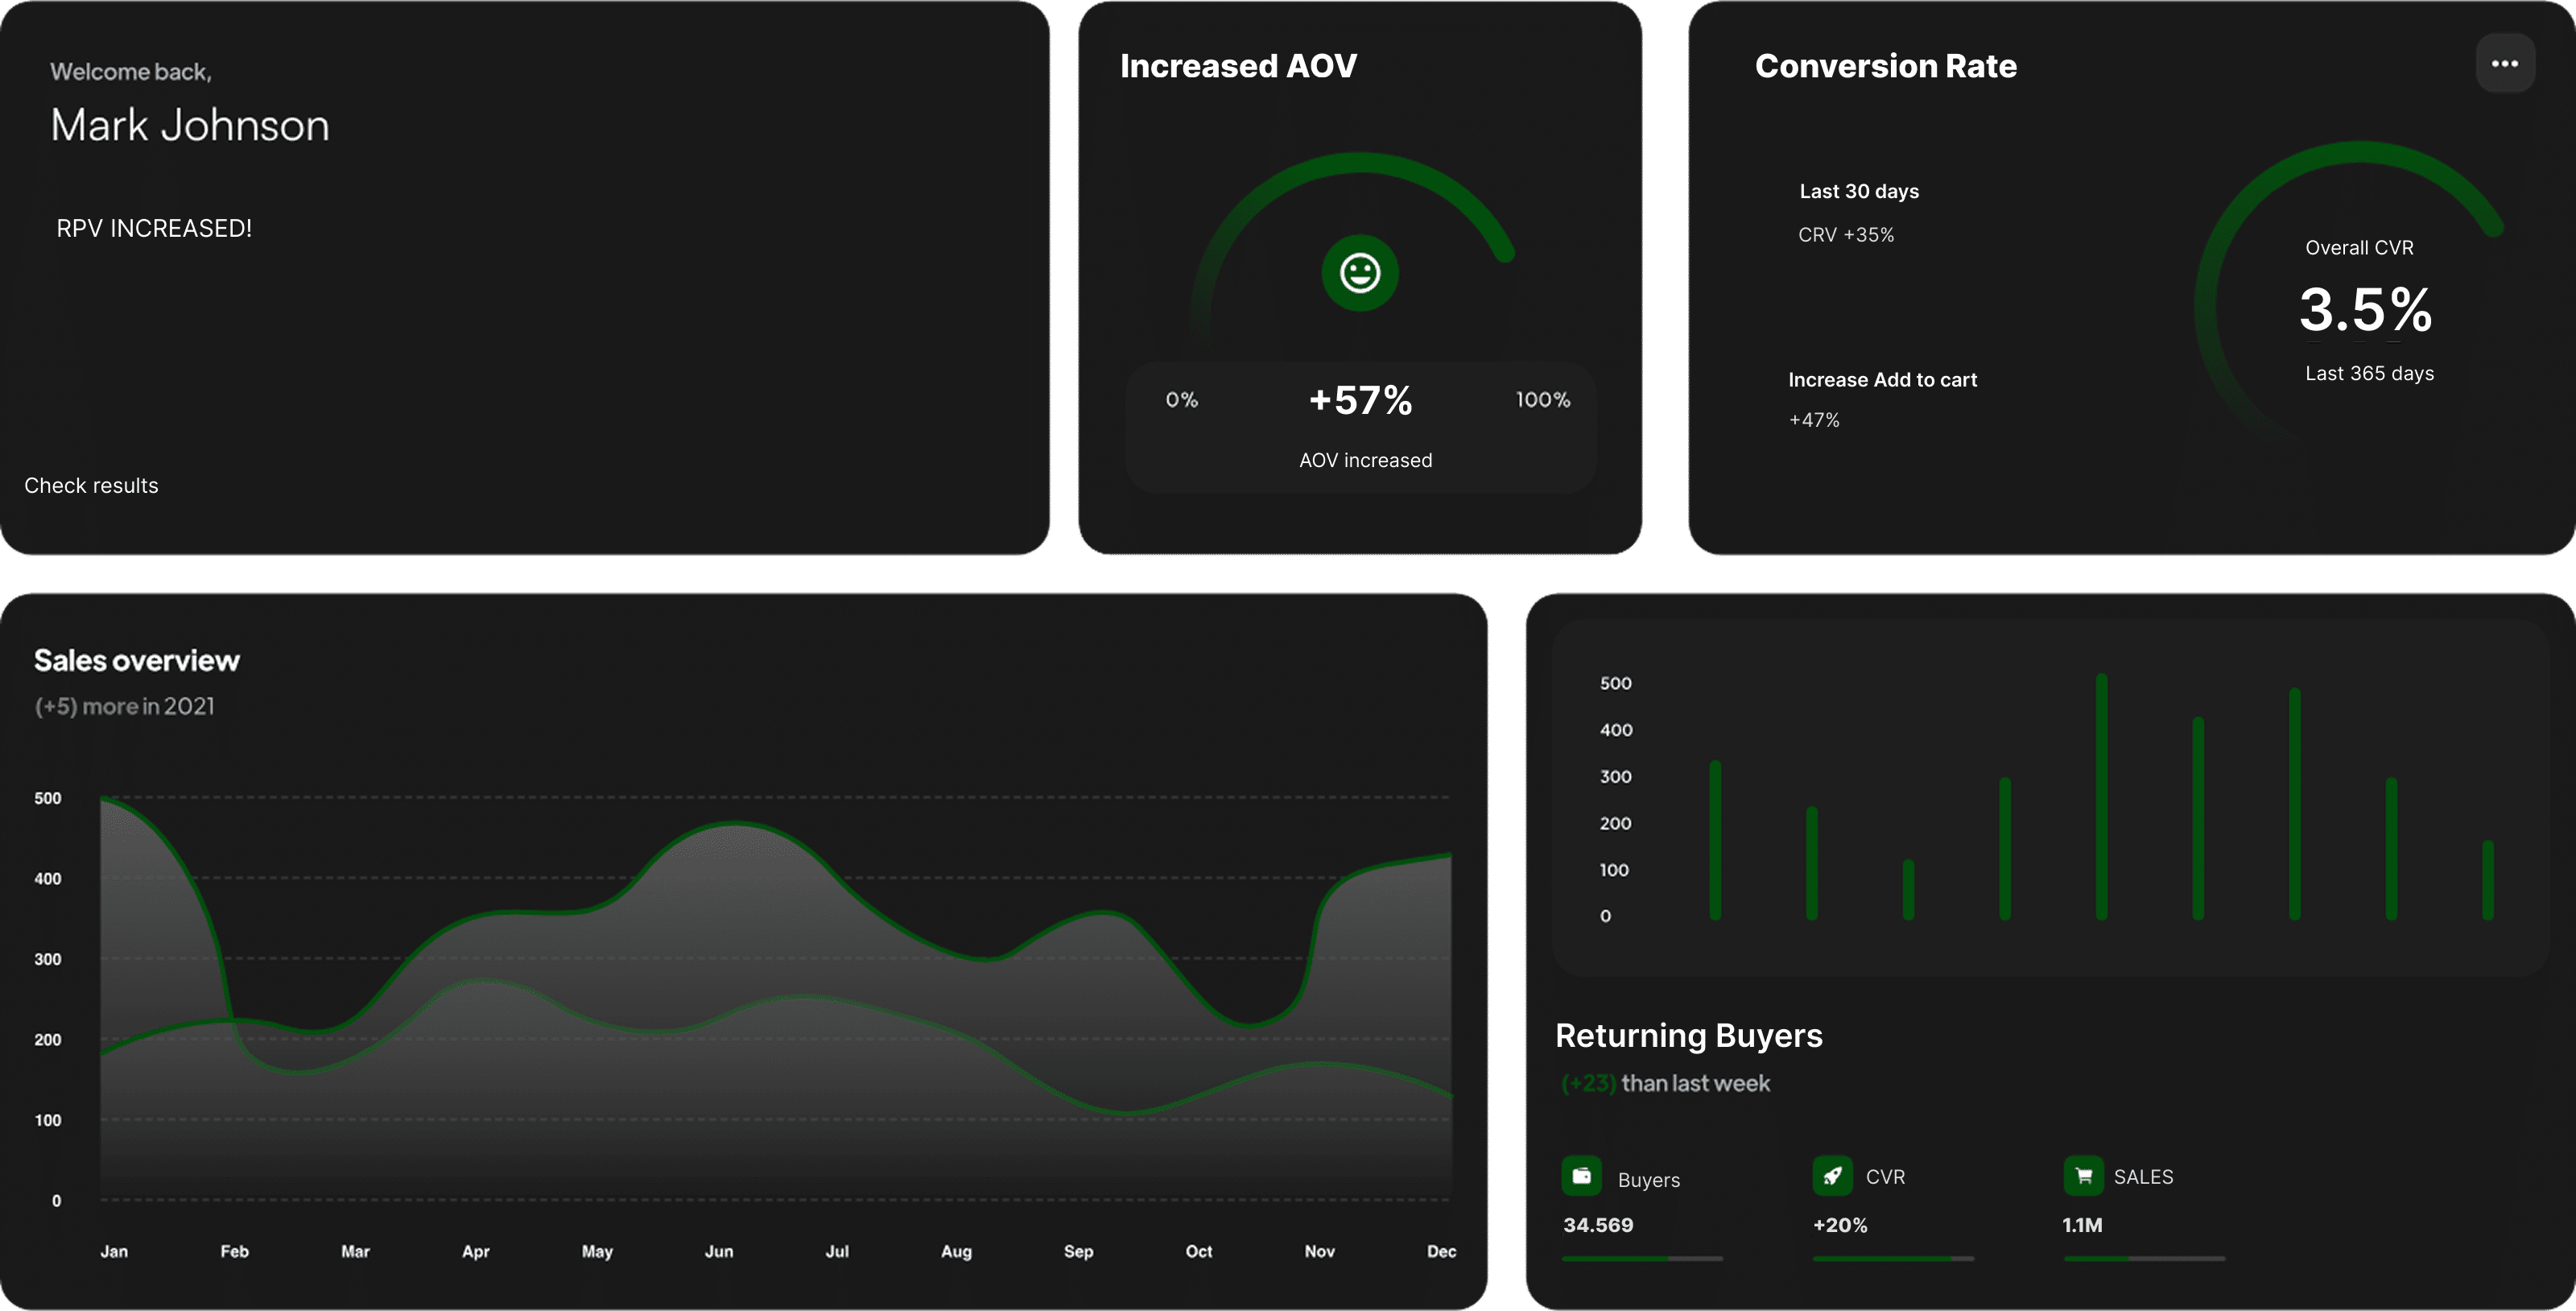Screen dimensions: 2576x1311
Task: Click the Increase Add to cart label
Action: [1882, 380]
